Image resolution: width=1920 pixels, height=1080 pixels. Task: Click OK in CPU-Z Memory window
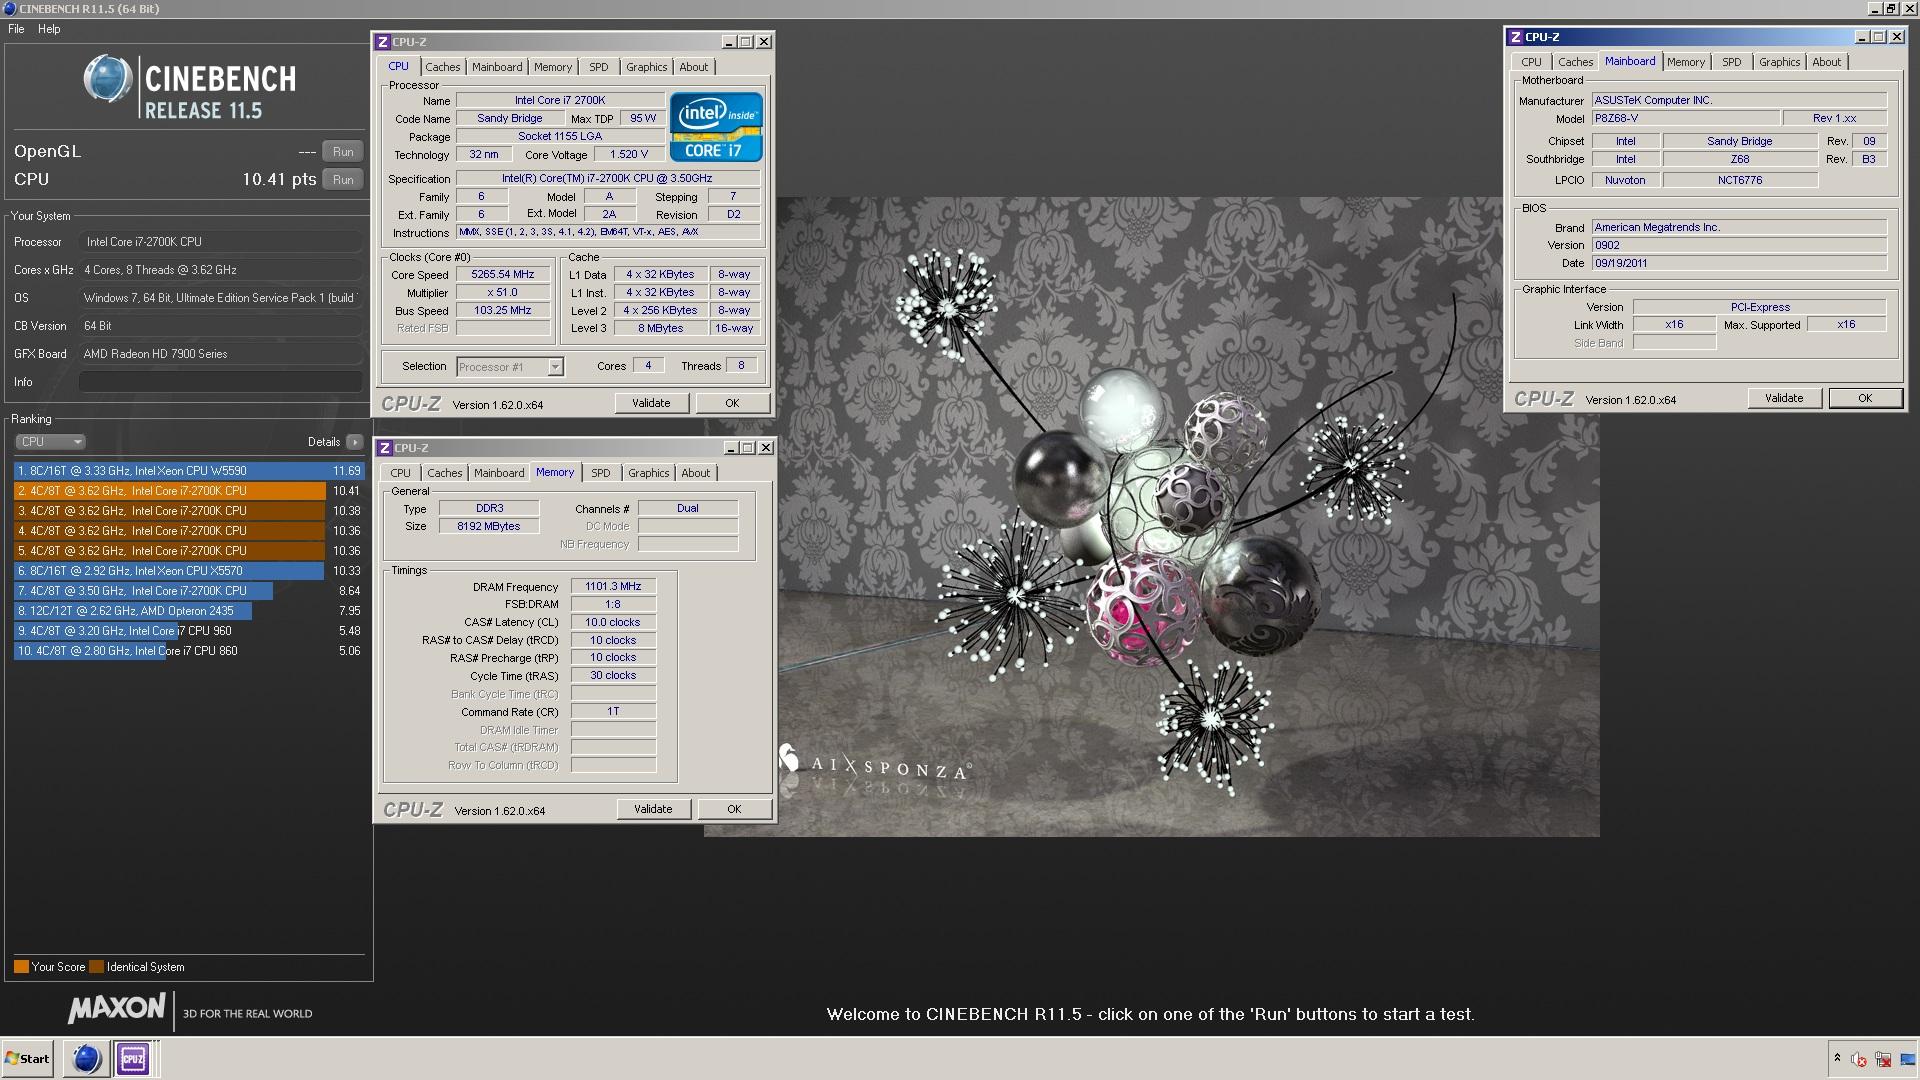[734, 809]
